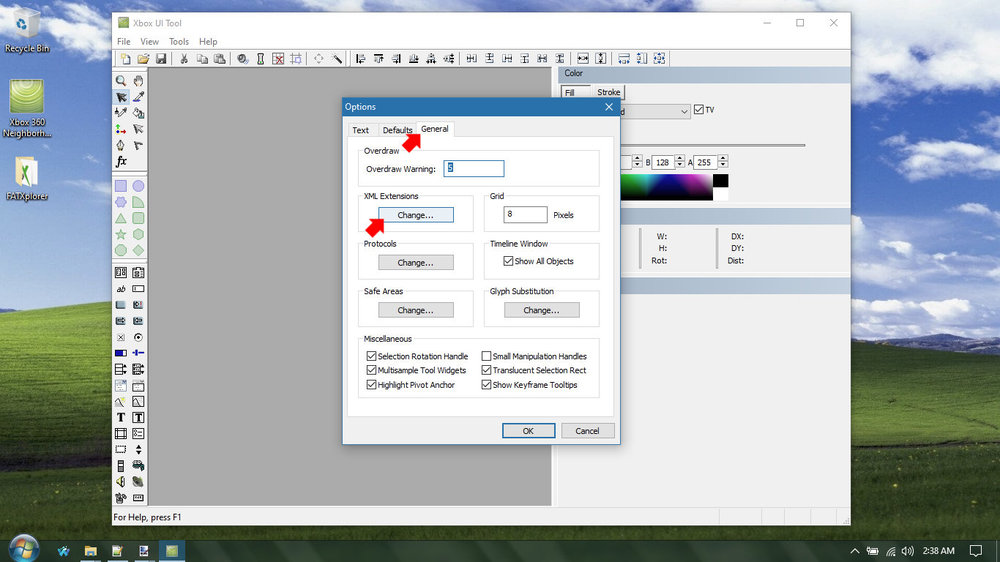This screenshot has height=562, width=1000.
Task: Click the Save disk toolbar icon
Action: click(x=161, y=59)
